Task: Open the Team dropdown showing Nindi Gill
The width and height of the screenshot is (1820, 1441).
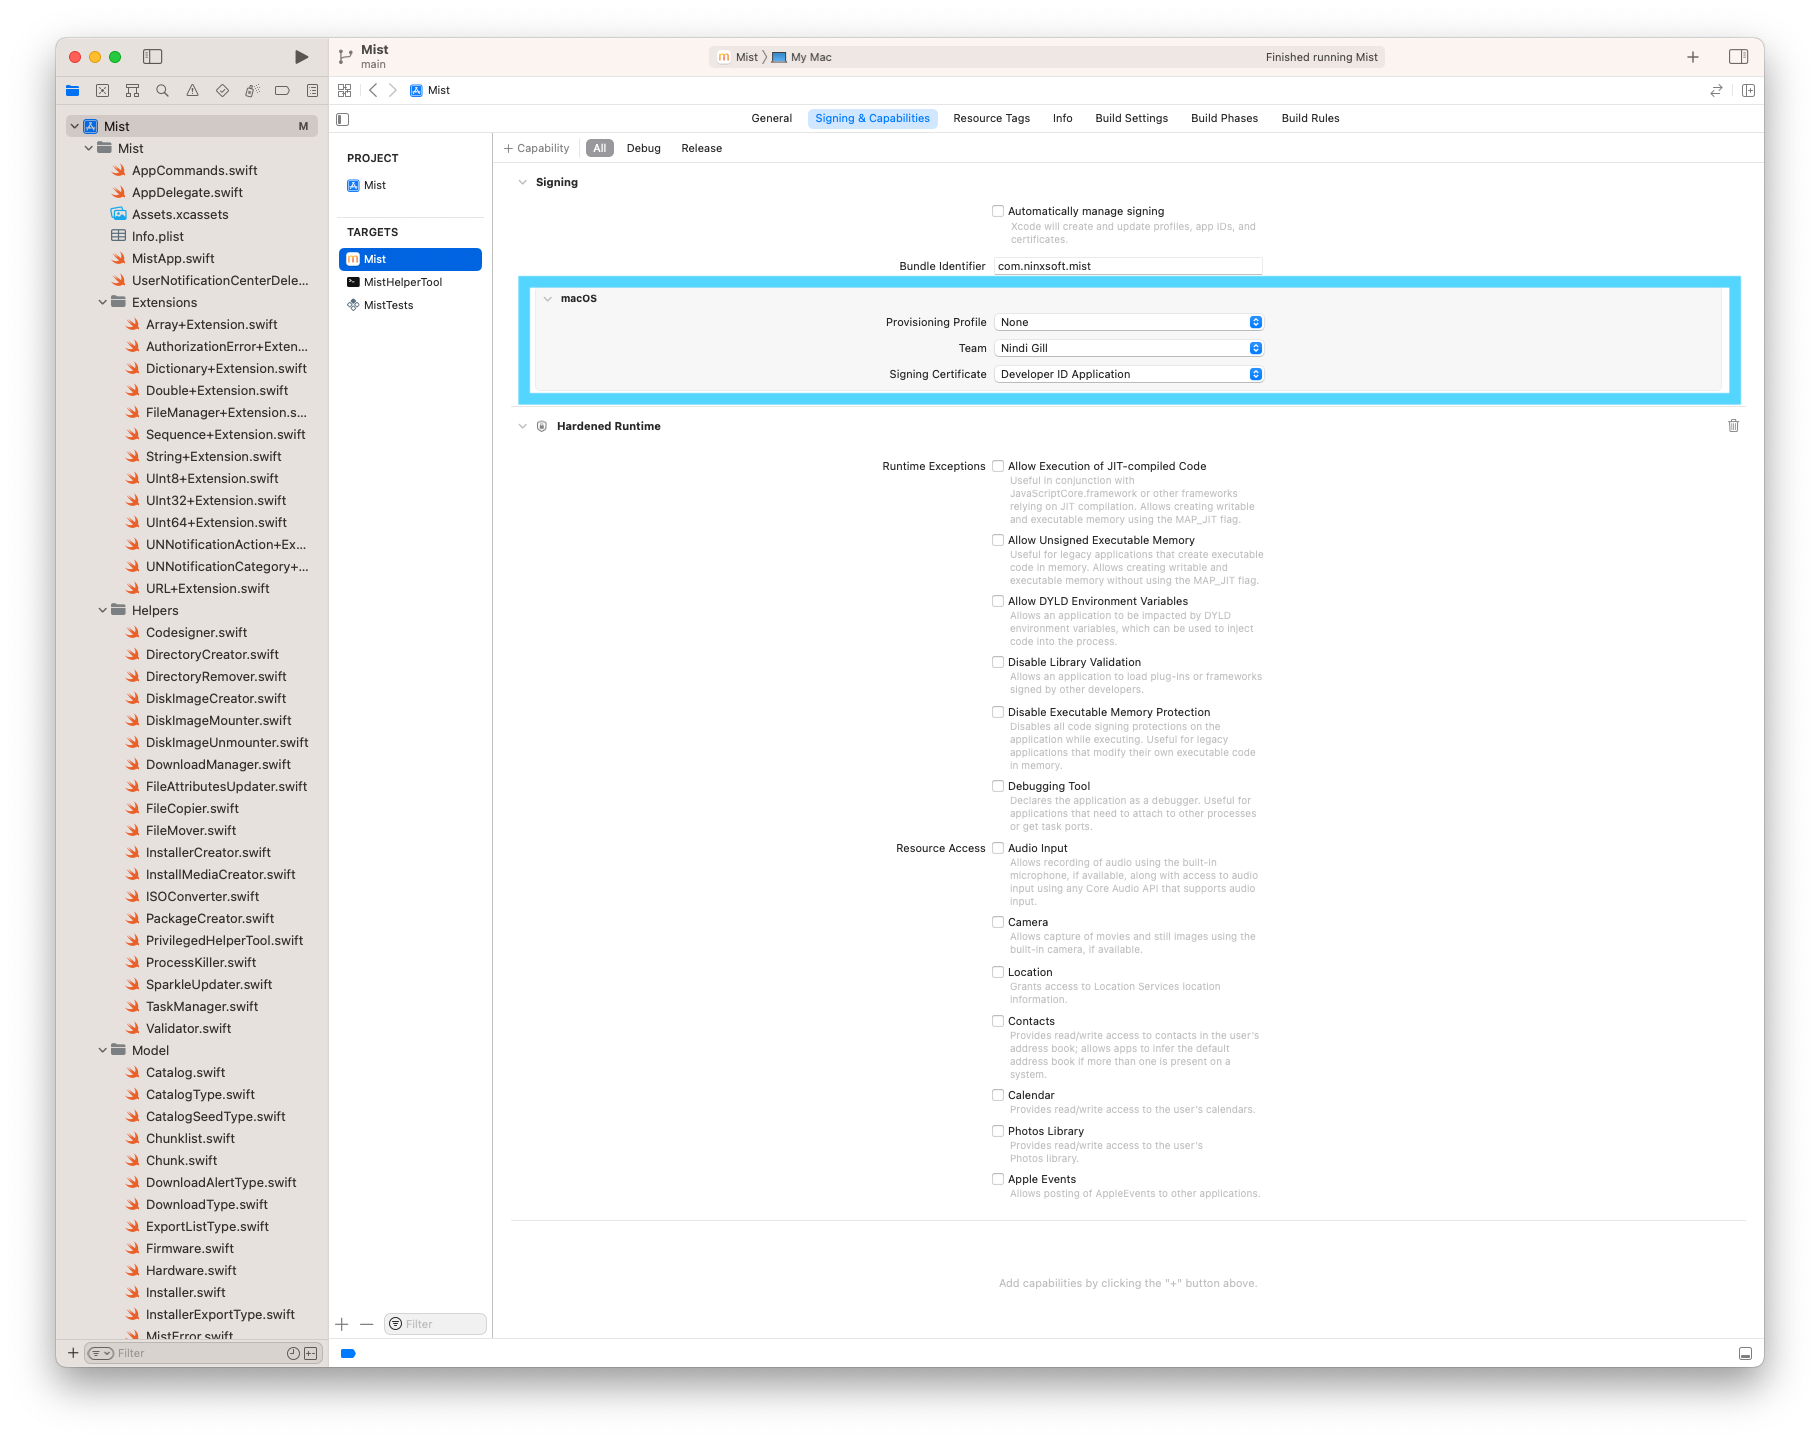Action: [1129, 348]
